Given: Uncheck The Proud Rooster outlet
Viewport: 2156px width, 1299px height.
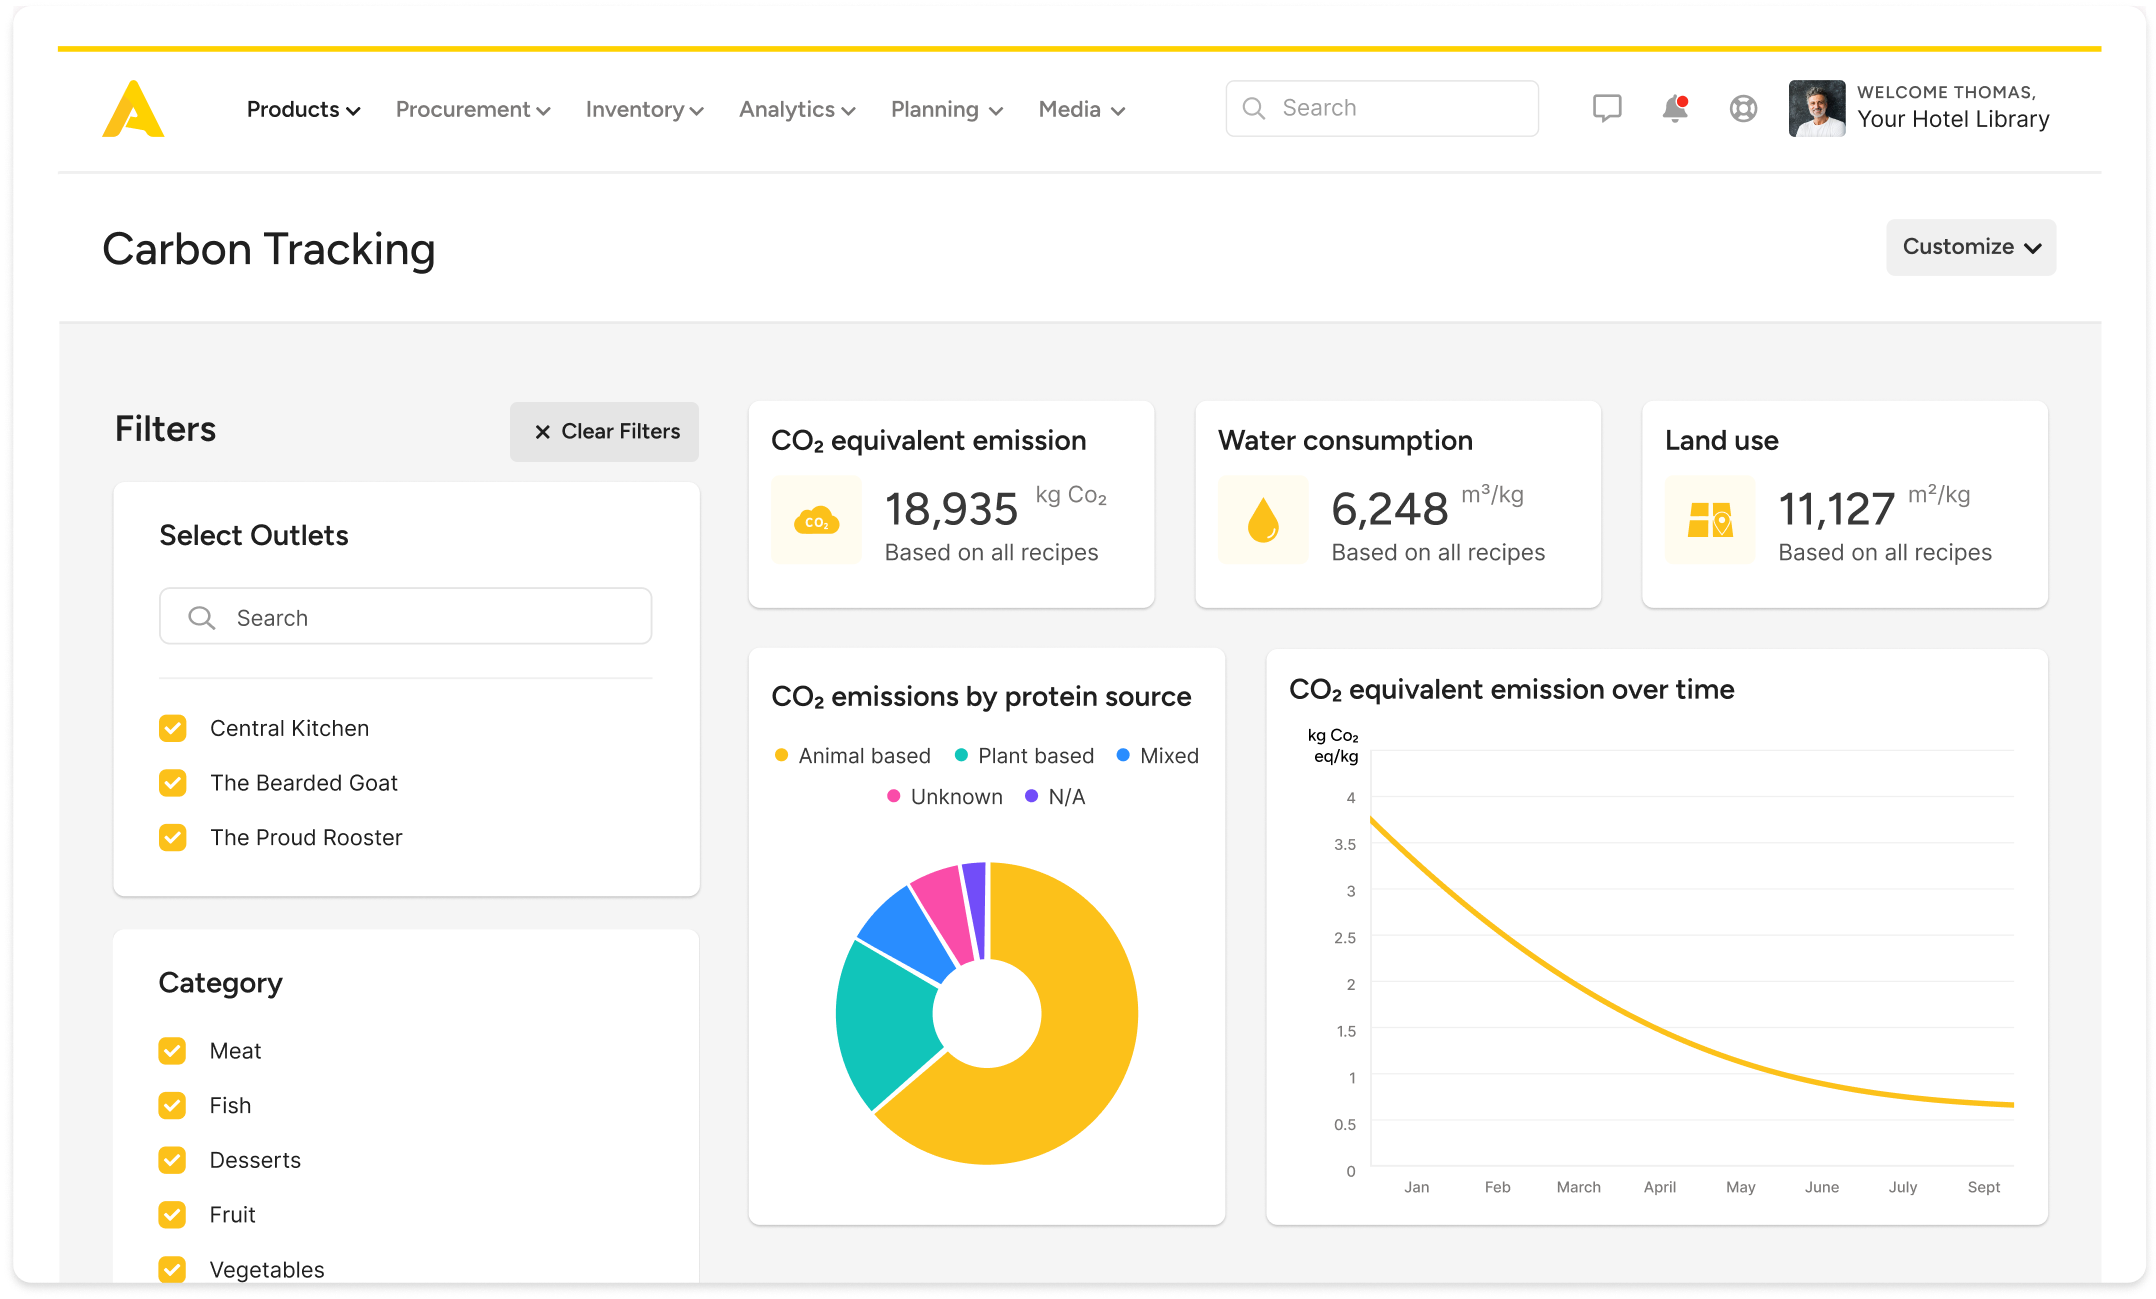Looking at the screenshot, I should (173, 837).
